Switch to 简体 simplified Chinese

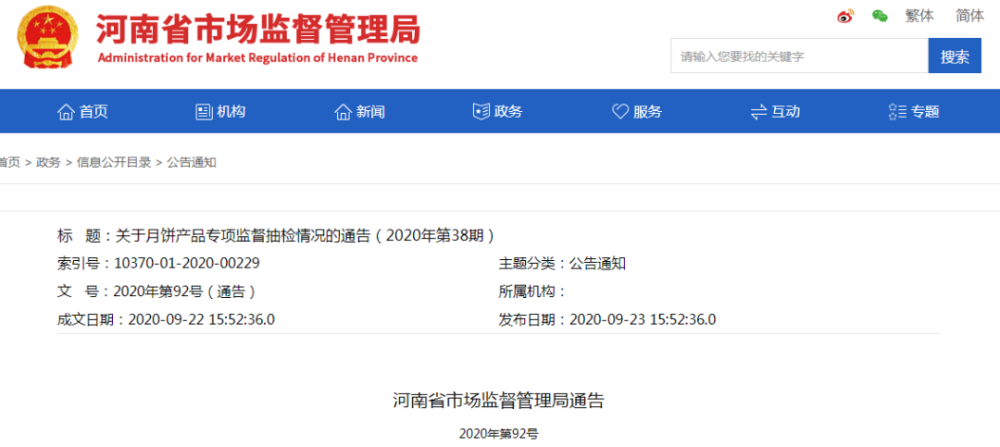(x=969, y=17)
